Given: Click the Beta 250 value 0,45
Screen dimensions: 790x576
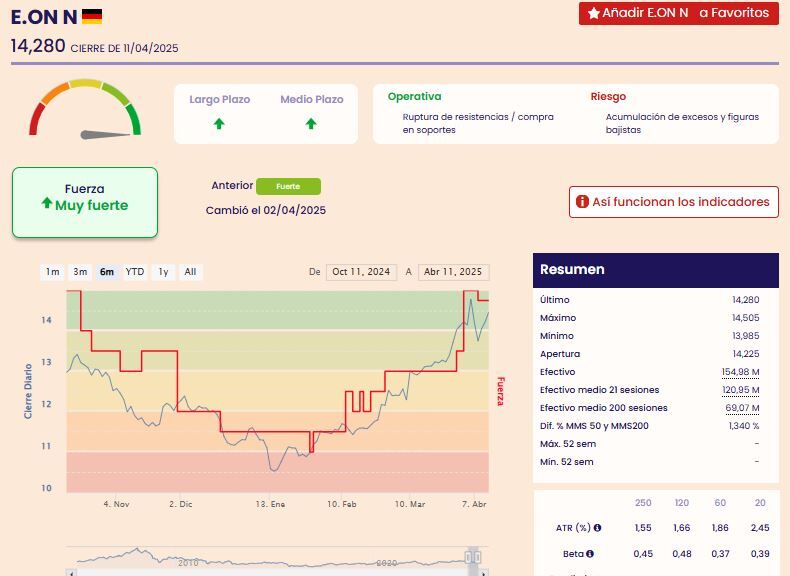Looking at the screenshot, I should pyautogui.click(x=643, y=553).
